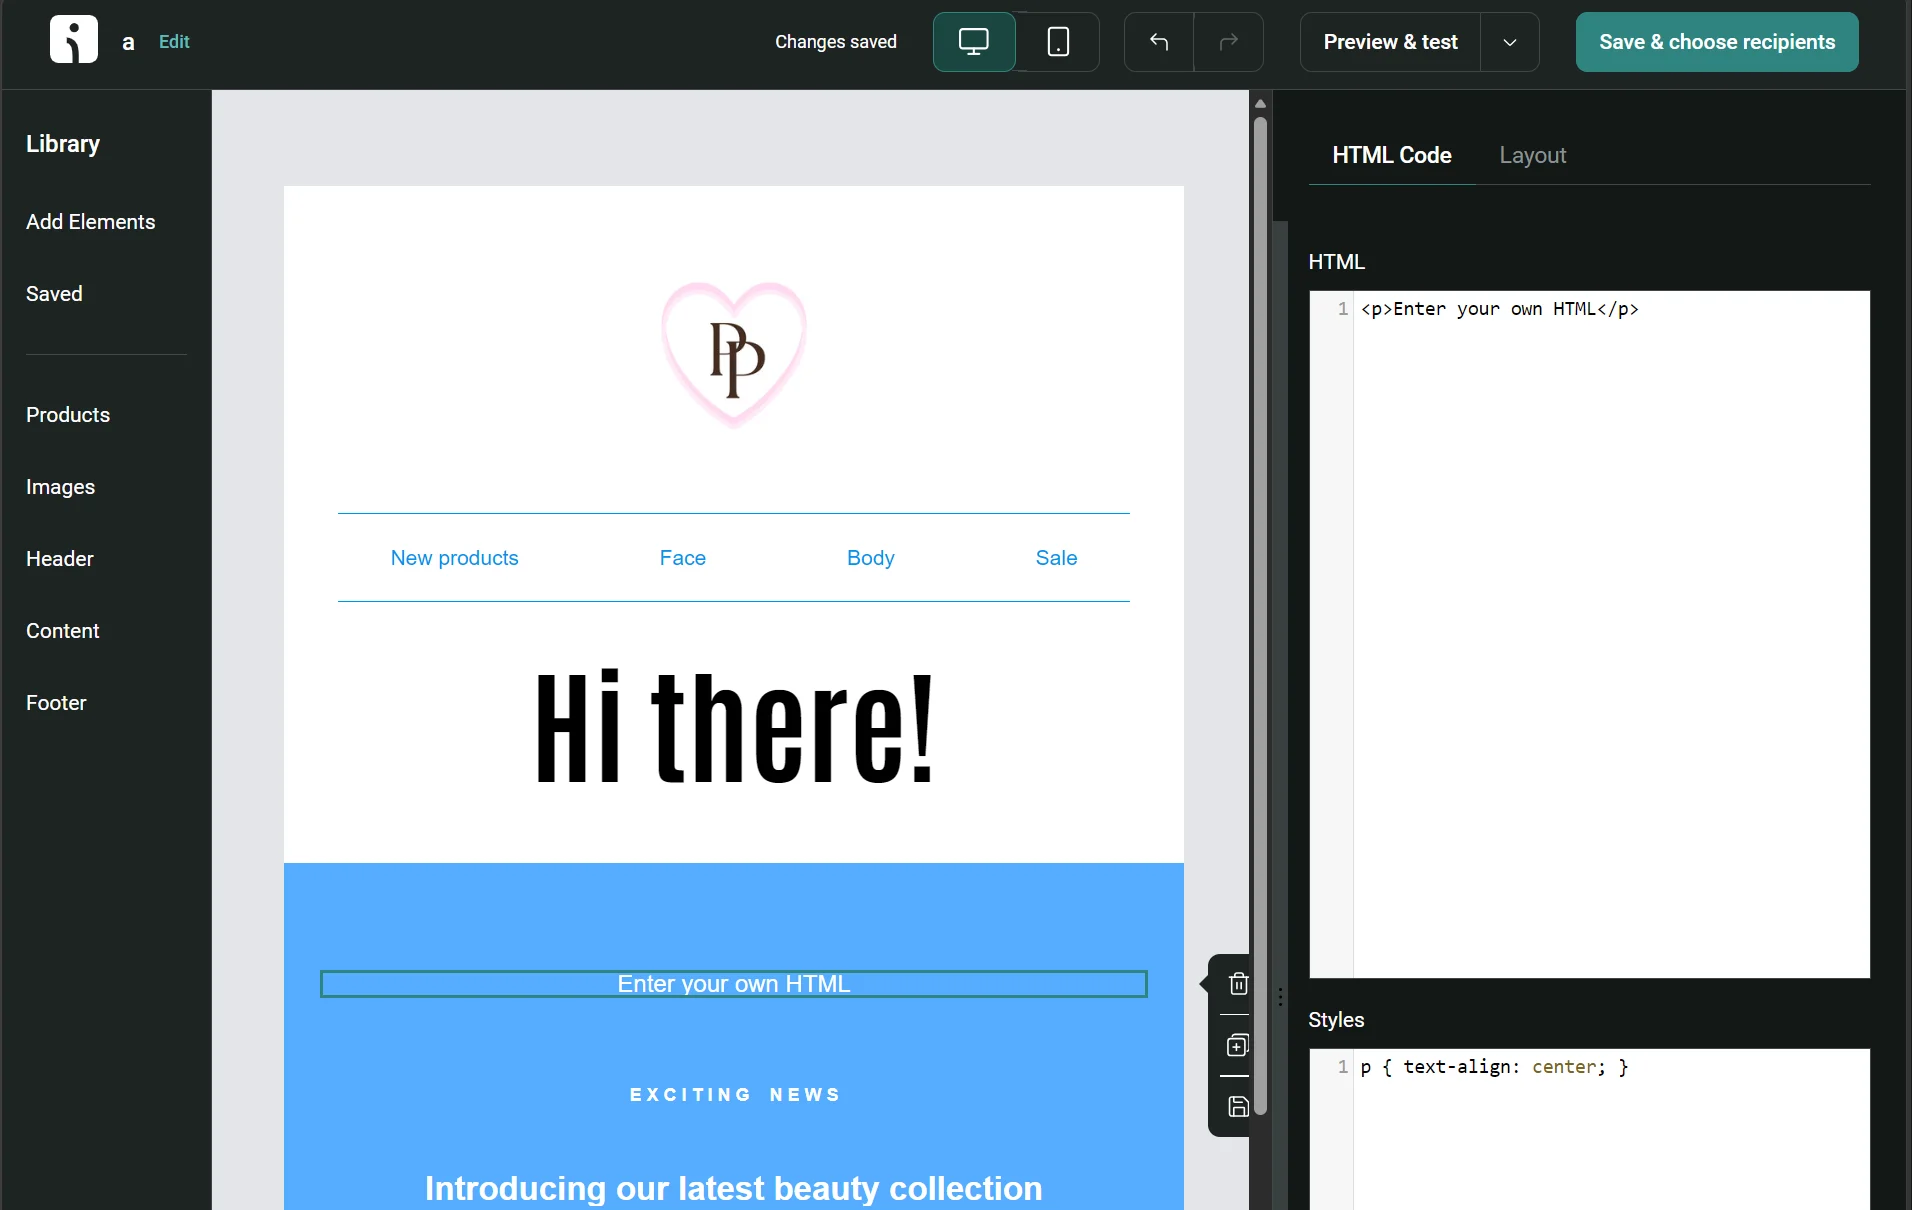
Task: Switch to the Layout tab
Action: [1533, 155]
